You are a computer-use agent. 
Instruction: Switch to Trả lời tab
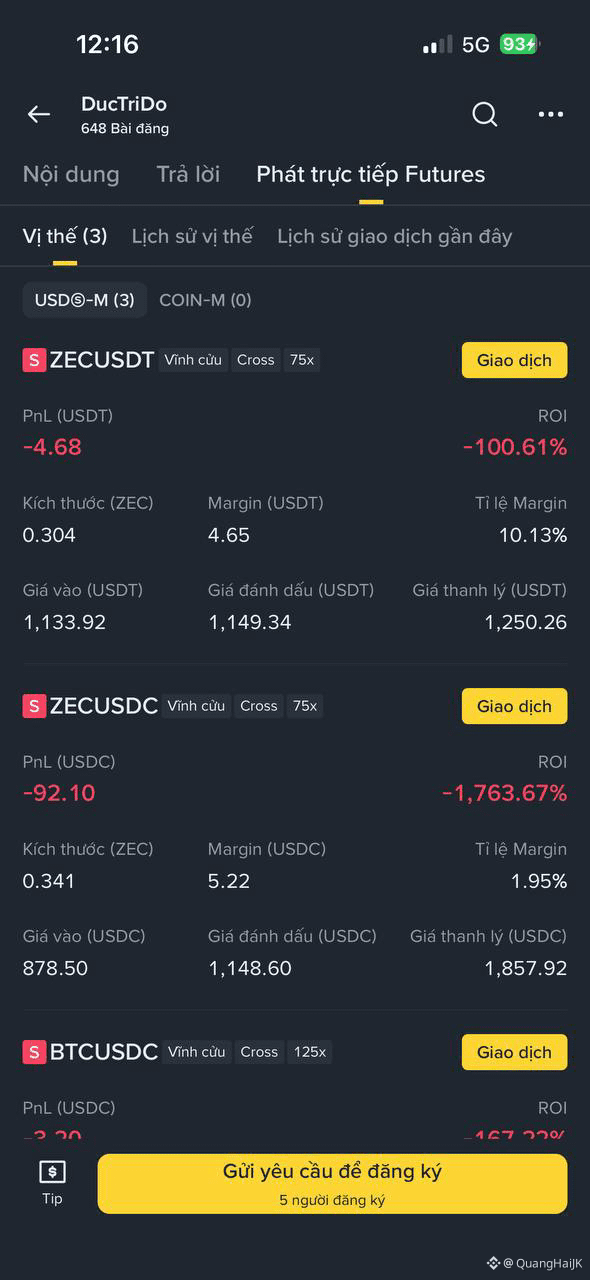(x=188, y=174)
